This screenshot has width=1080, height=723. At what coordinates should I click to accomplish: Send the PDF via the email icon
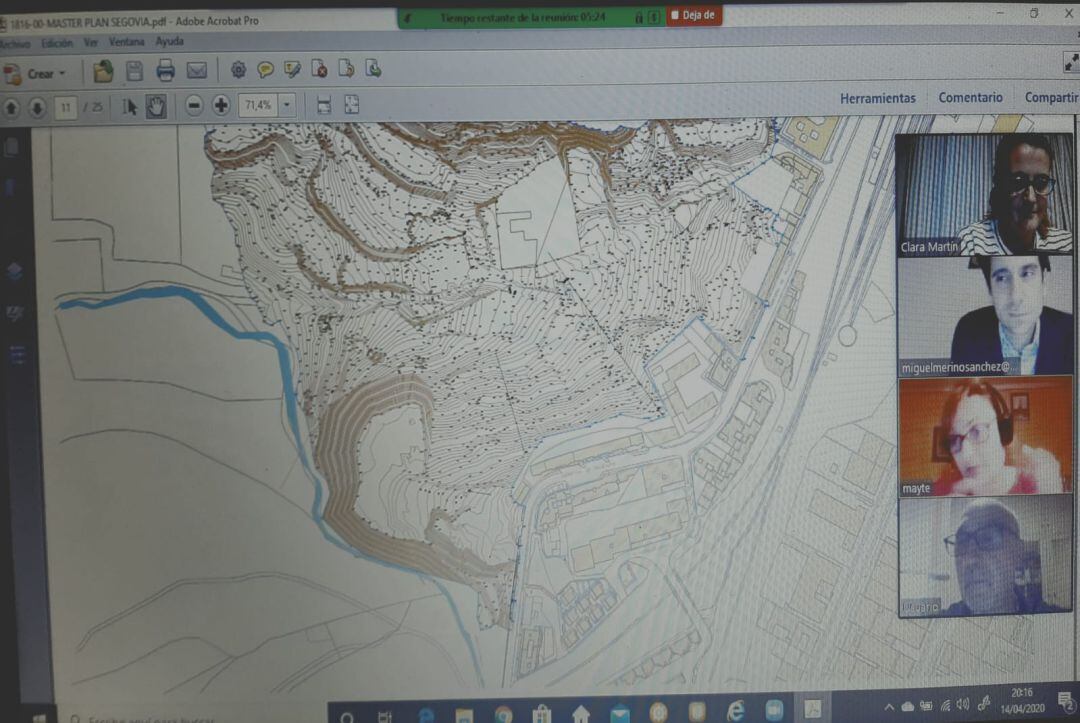tap(196, 70)
